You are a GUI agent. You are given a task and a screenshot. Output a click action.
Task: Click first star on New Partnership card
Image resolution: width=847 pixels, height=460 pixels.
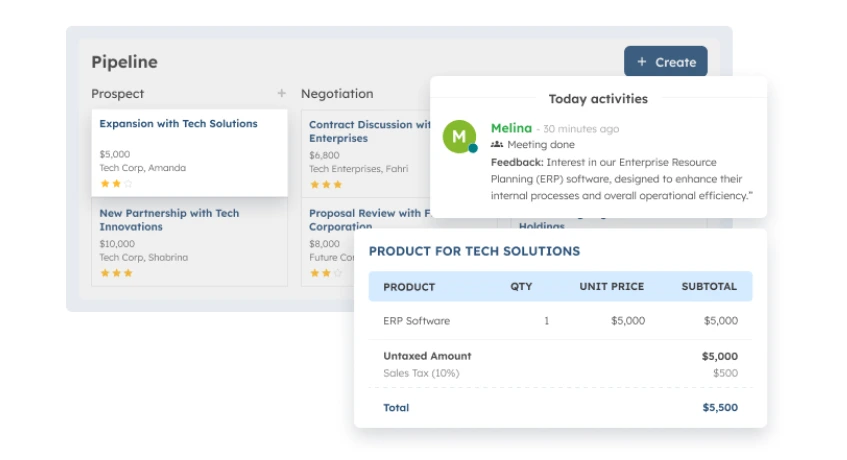pyautogui.click(x=105, y=273)
